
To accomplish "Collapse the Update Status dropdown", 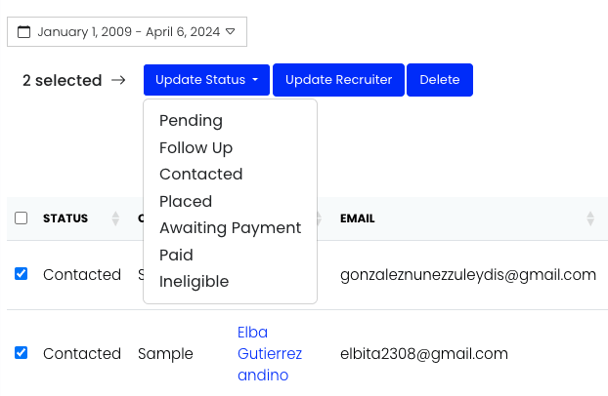I will (207, 80).
